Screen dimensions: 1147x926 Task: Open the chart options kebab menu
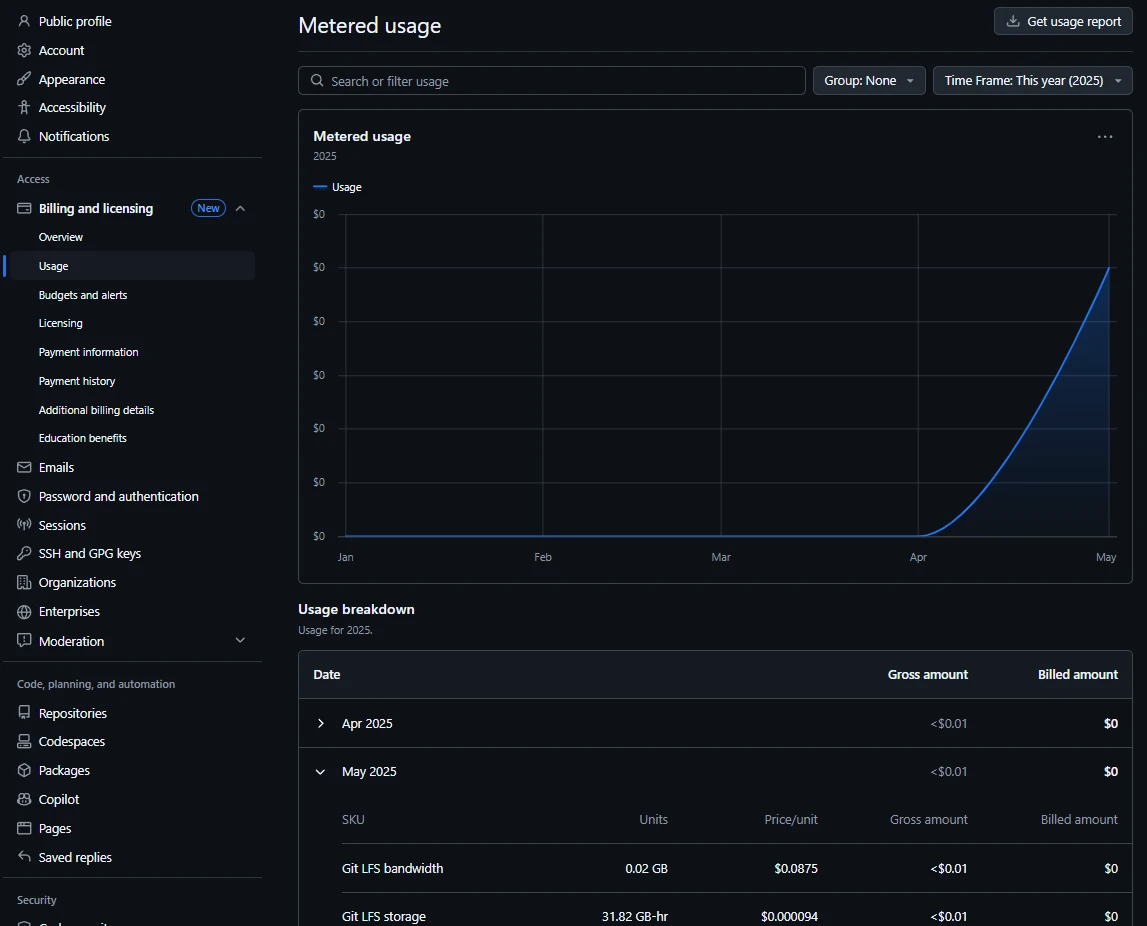[x=1104, y=136]
